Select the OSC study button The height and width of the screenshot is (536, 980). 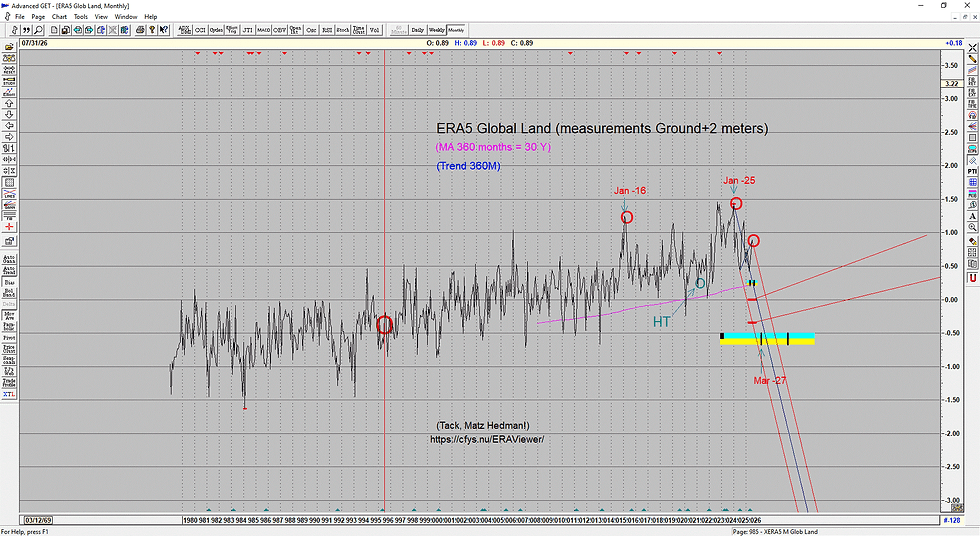[x=311, y=30]
